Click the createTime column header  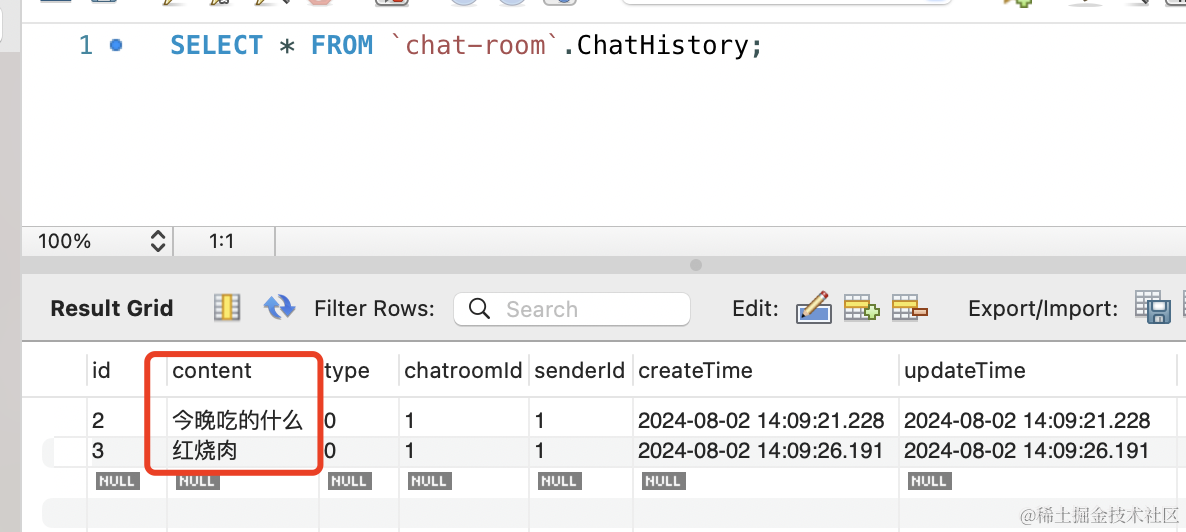point(695,371)
